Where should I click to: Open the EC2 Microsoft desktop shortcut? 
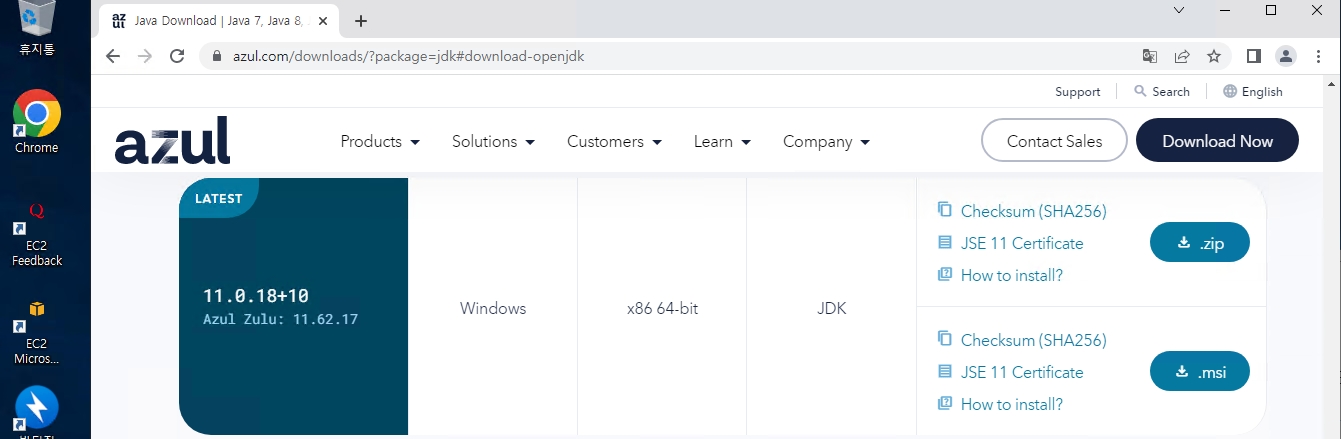(37, 333)
